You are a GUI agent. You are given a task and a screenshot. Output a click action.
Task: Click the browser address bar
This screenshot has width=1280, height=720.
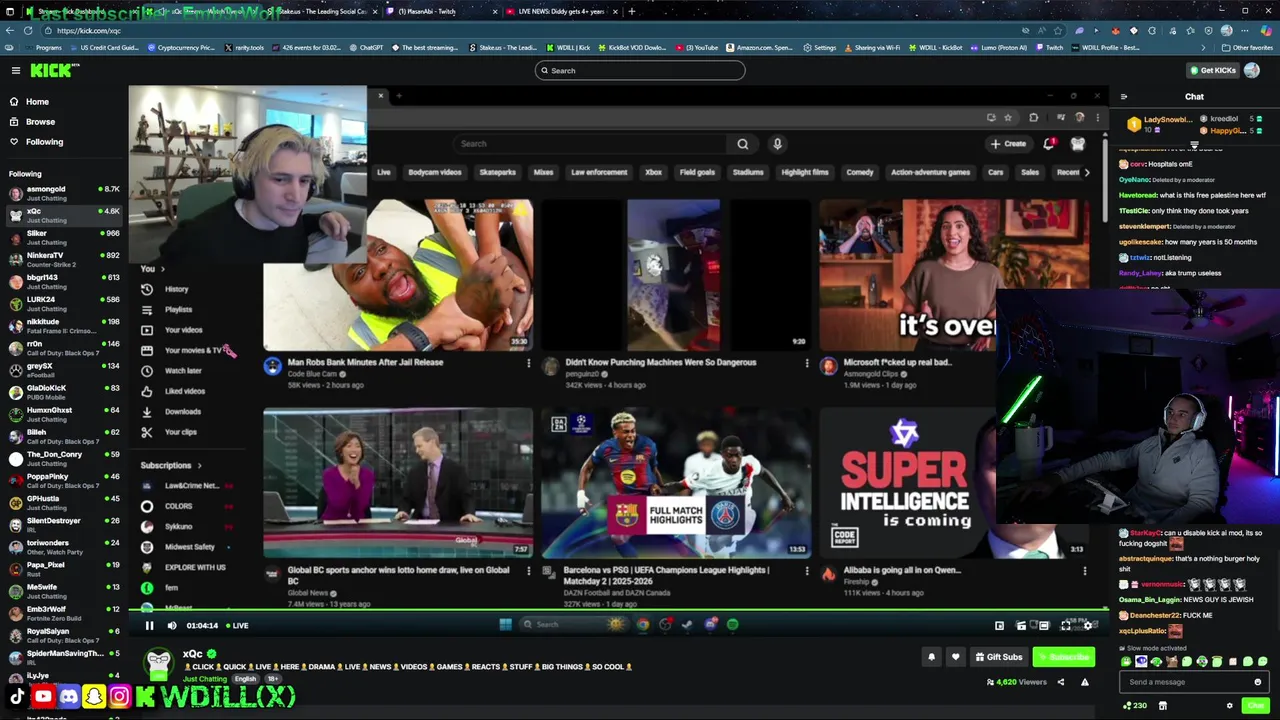click(540, 31)
